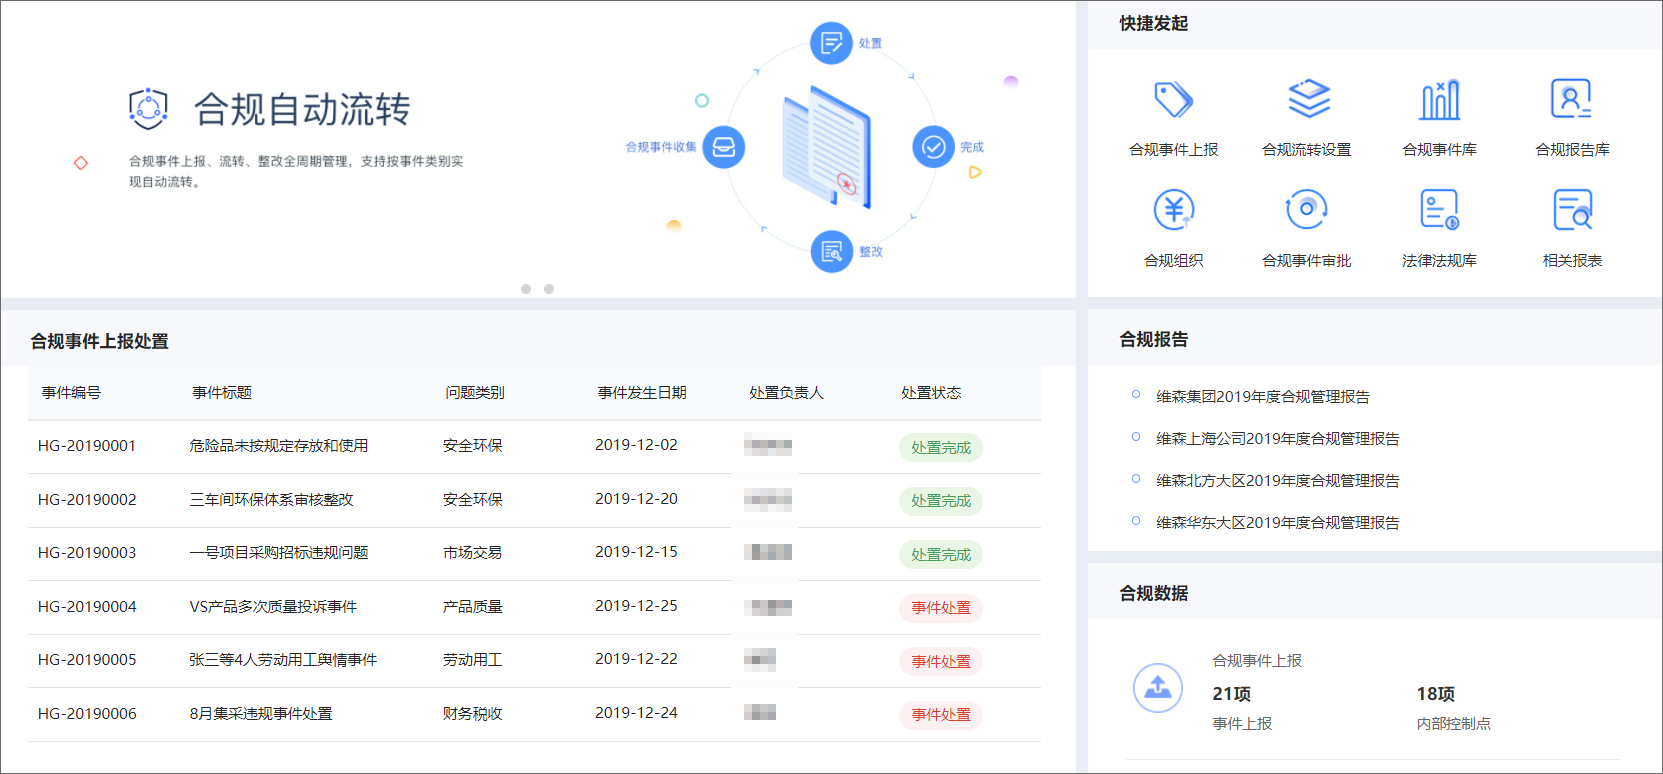
Task: Click the 整改 step icon in banner
Action: tap(832, 251)
